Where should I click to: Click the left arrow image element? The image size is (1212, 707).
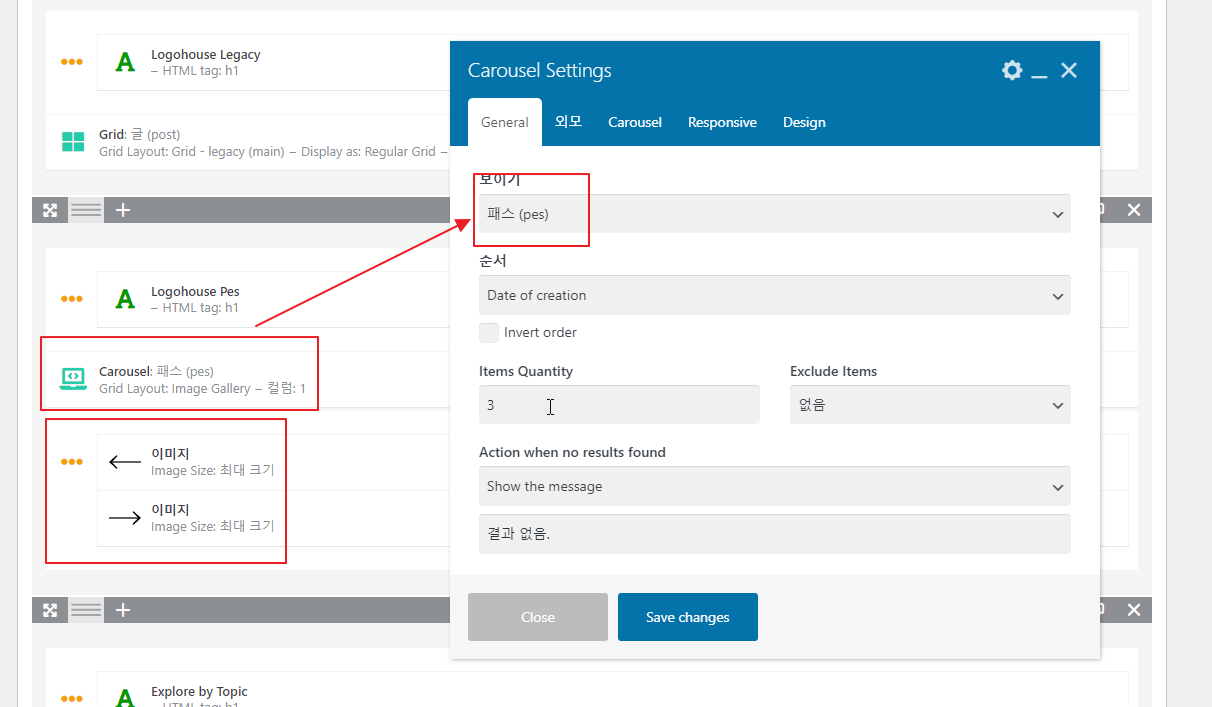pyautogui.click(x=125, y=462)
